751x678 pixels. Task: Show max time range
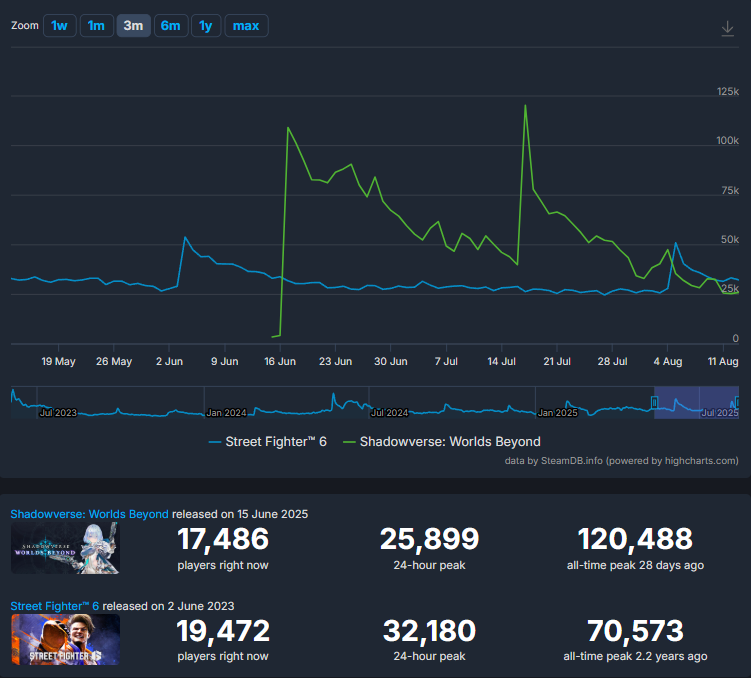246,26
